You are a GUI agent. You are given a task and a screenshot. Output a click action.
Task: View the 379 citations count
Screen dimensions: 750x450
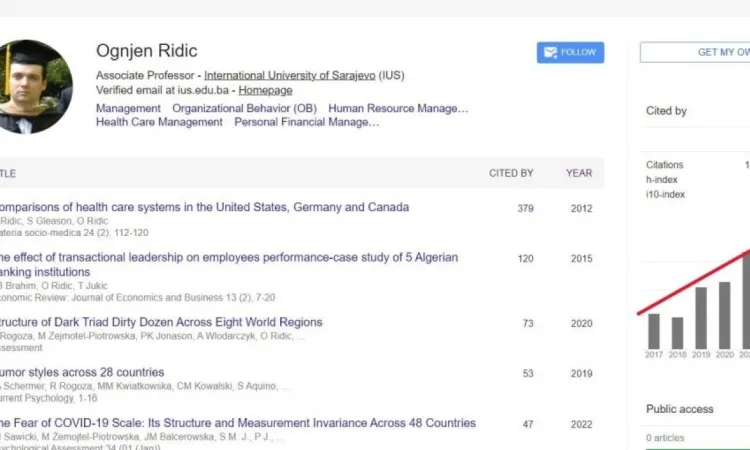525,209
